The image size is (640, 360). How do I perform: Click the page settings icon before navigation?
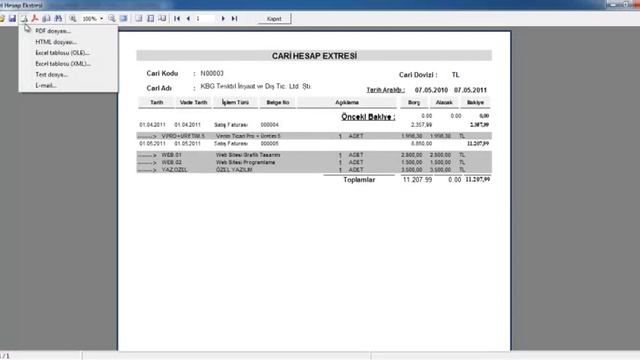[x=162, y=18]
